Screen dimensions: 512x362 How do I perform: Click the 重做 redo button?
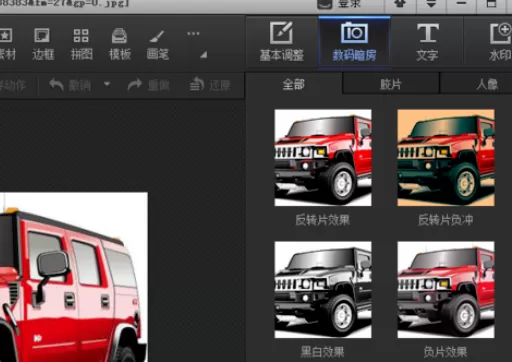[x=149, y=85]
